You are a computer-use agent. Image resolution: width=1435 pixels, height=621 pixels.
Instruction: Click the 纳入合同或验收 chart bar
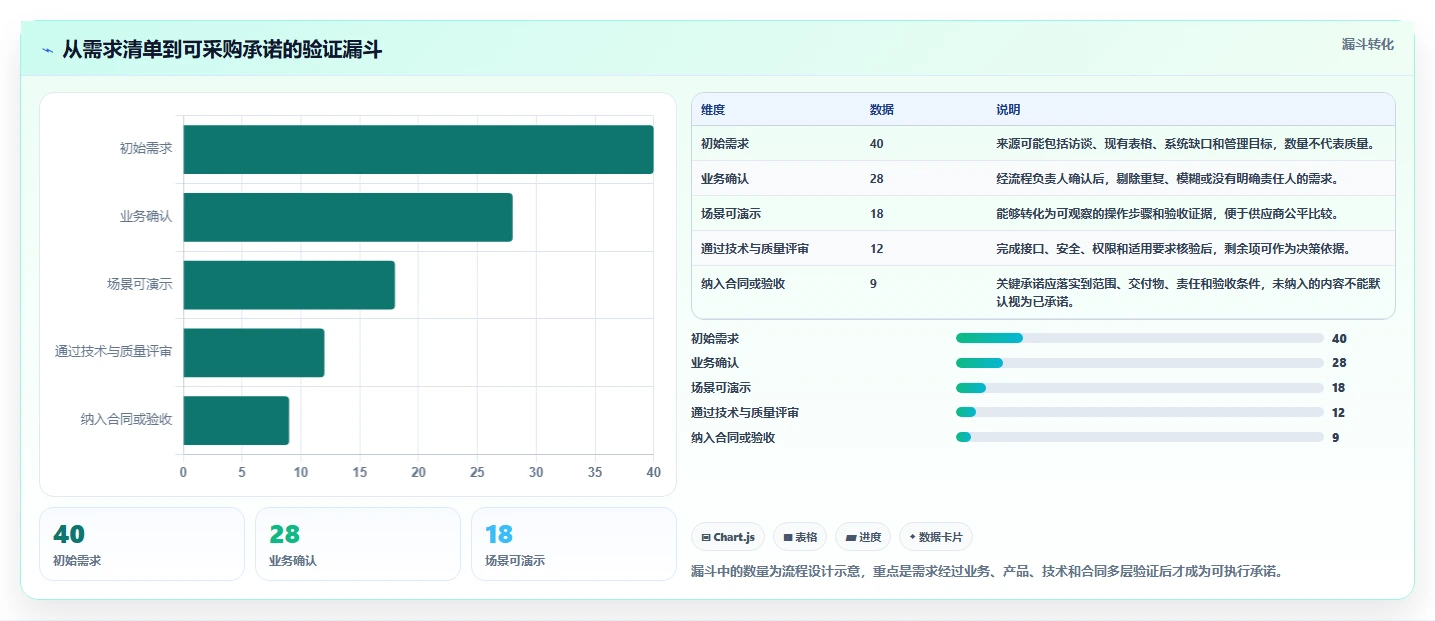click(x=236, y=420)
